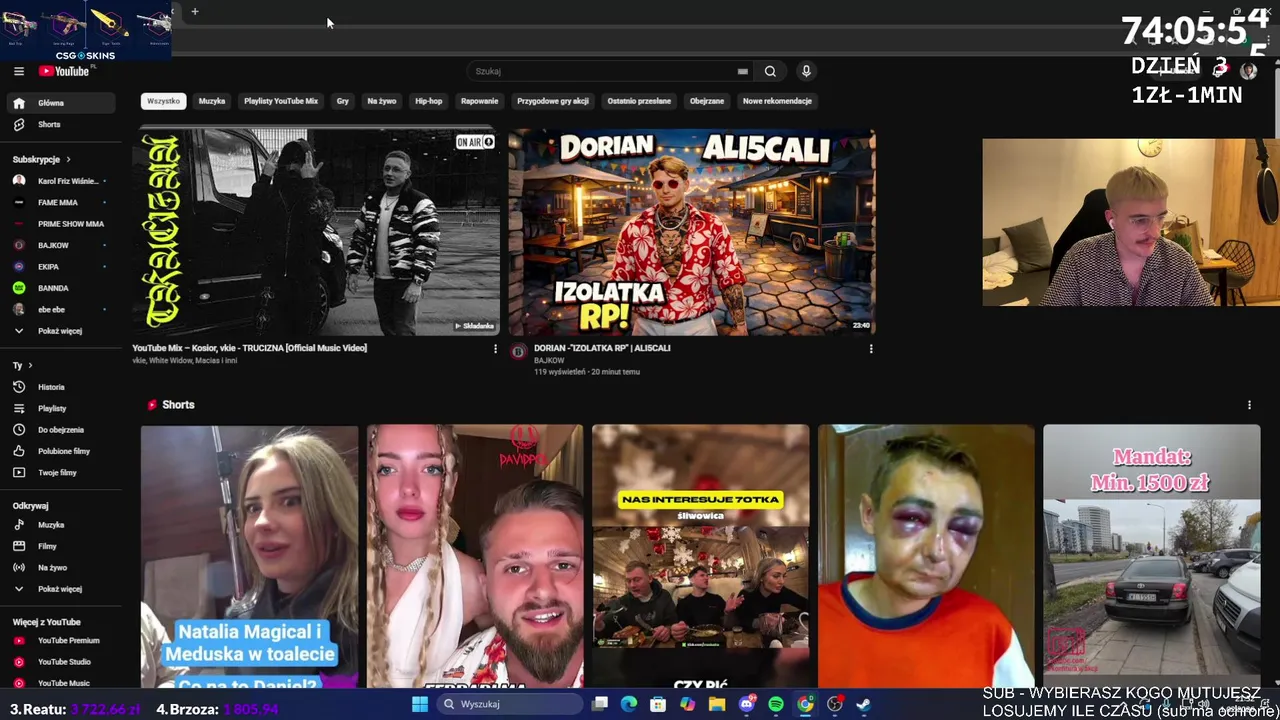1280x720 pixels.
Task: Select the Rapowanie filter chip
Action: [x=480, y=101]
